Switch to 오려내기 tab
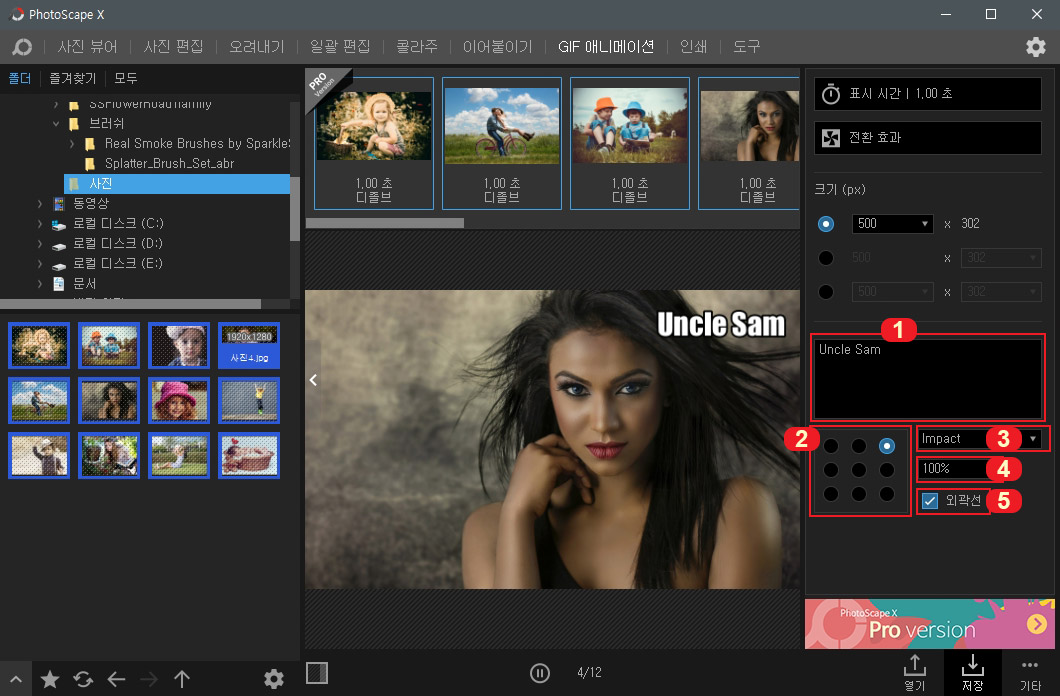 click(257, 47)
